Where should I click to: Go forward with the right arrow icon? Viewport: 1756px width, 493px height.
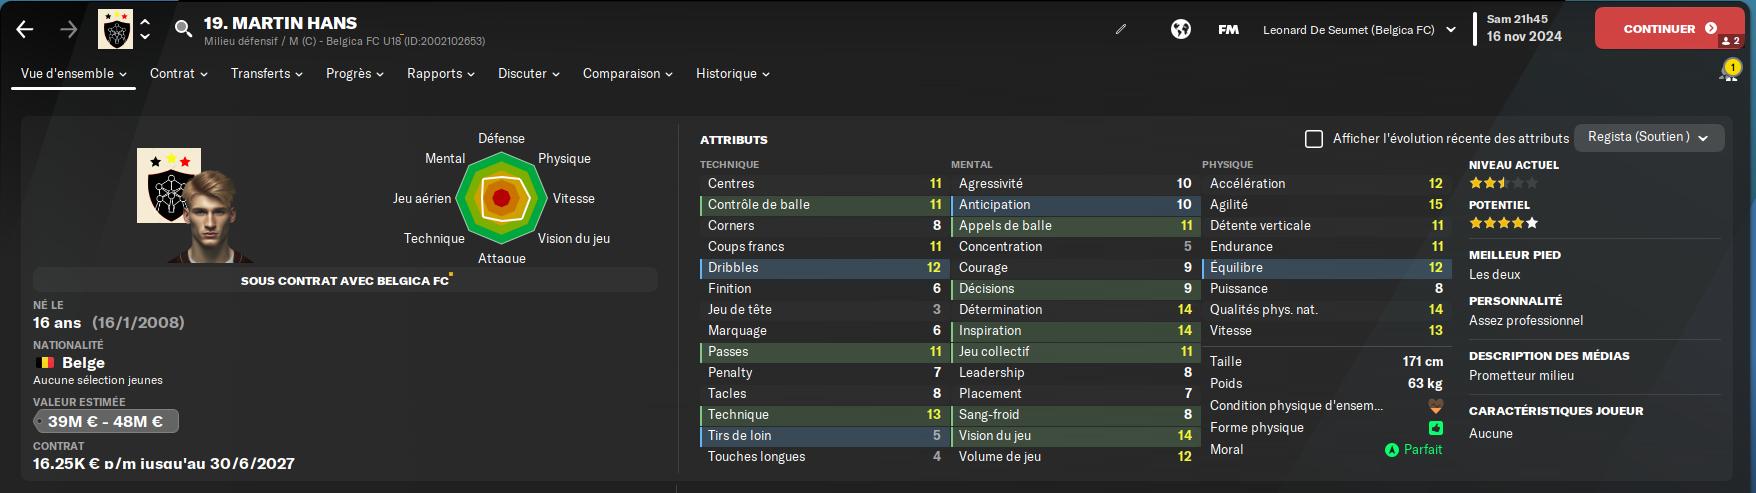[68, 30]
